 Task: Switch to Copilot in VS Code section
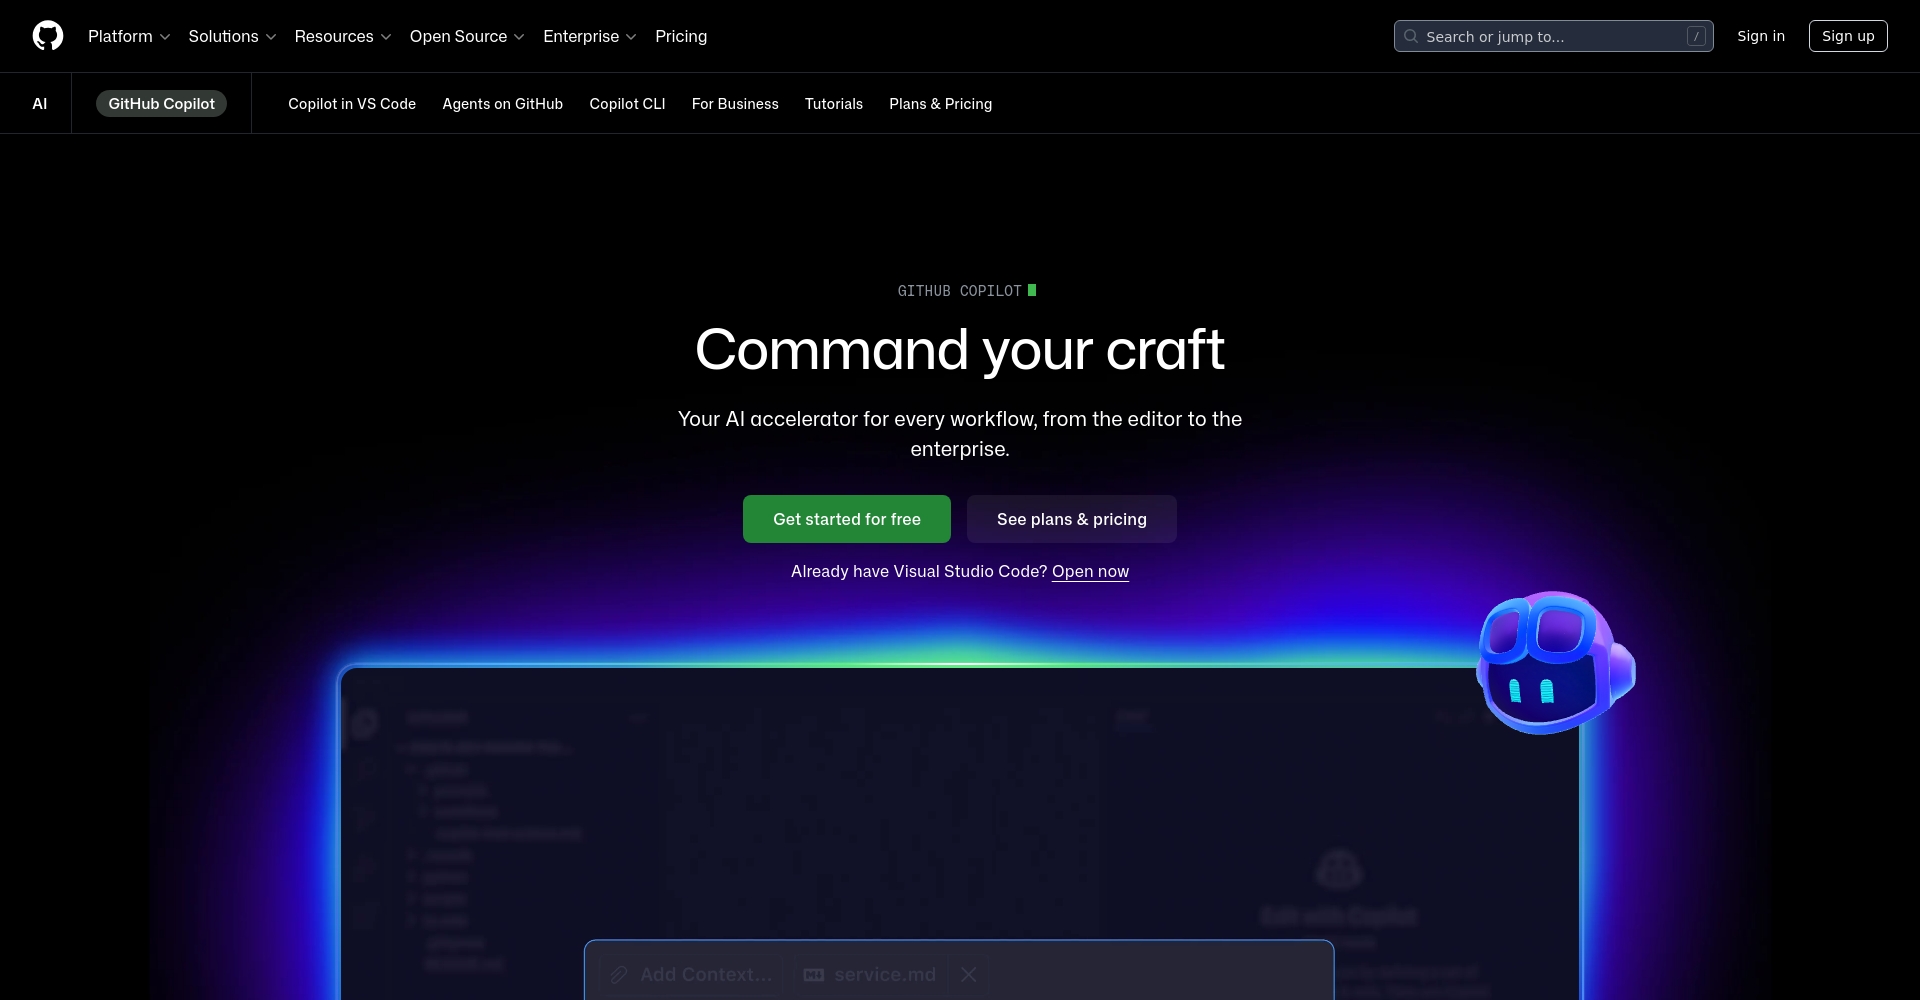(x=351, y=103)
